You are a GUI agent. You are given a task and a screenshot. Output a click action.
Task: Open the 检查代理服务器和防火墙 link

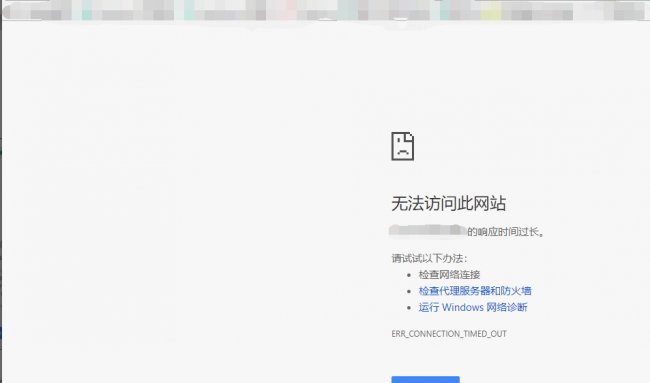pyautogui.click(x=475, y=291)
